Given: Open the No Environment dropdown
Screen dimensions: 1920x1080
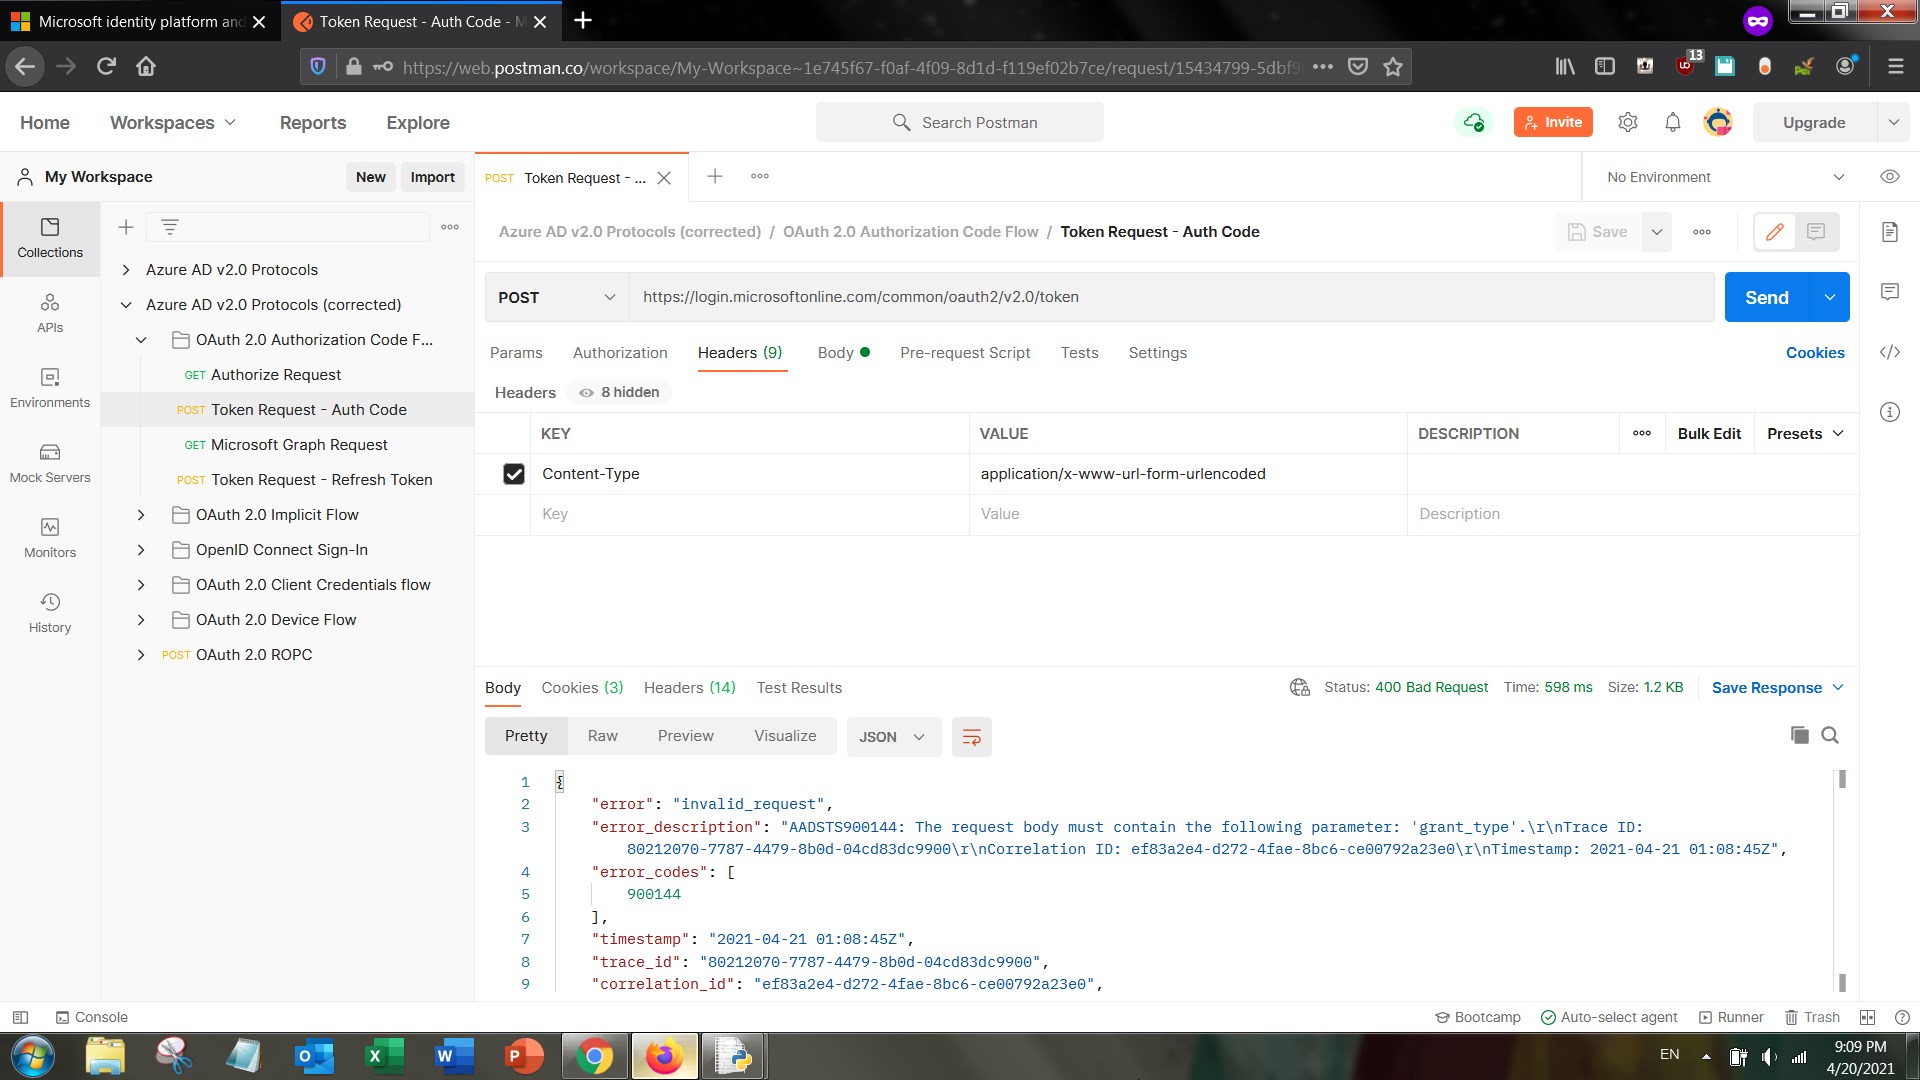Looking at the screenshot, I should click(x=1720, y=177).
